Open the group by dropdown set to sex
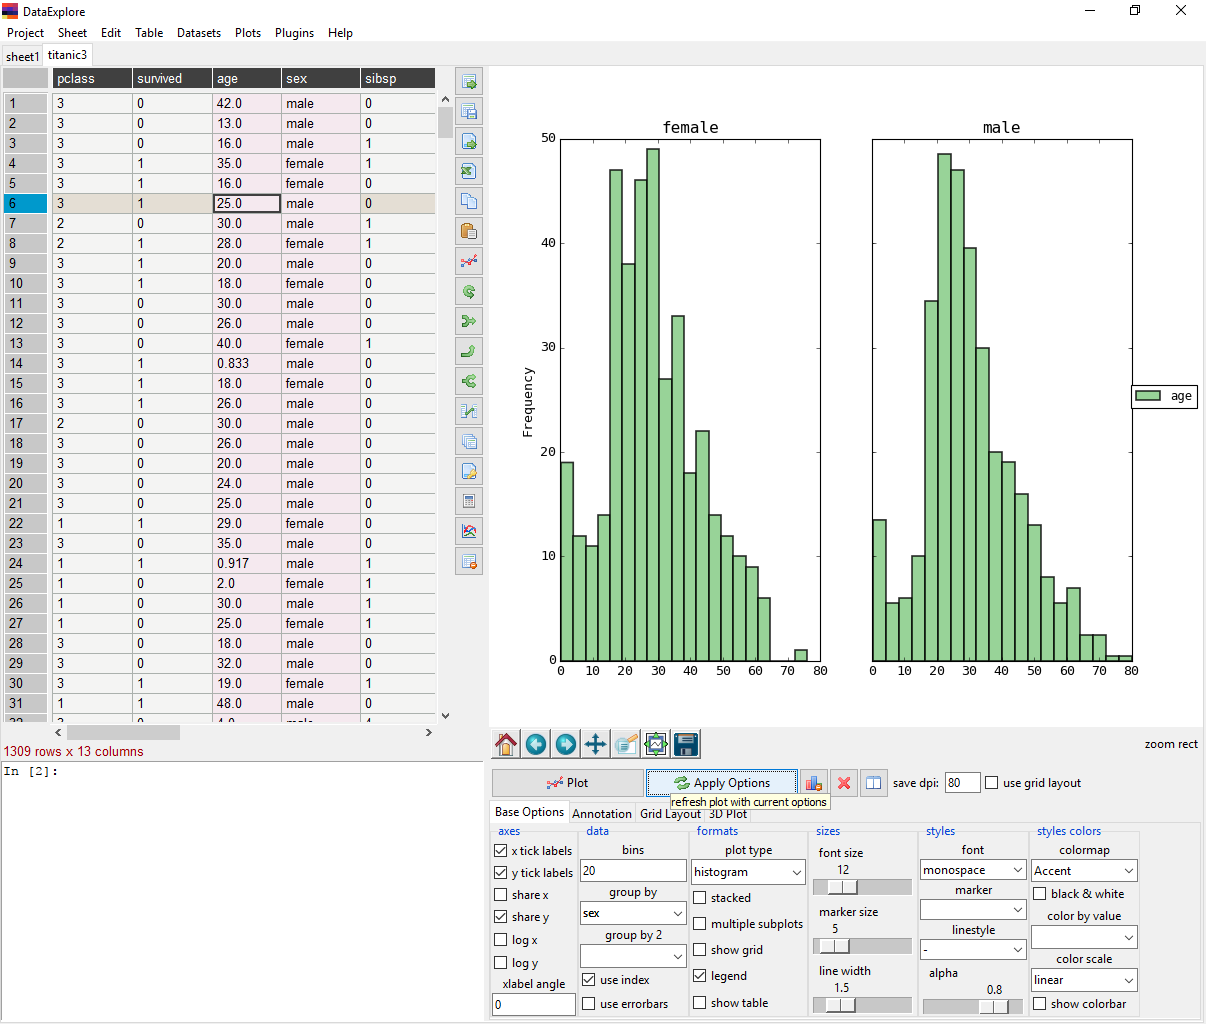 click(x=632, y=913)
